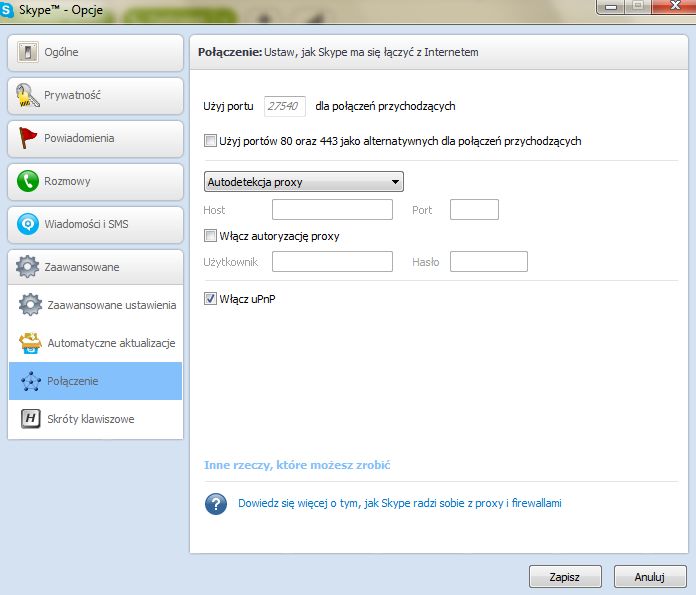Click the 'Połączenie:' header text

pyautogui.click(x=230, y=52)
